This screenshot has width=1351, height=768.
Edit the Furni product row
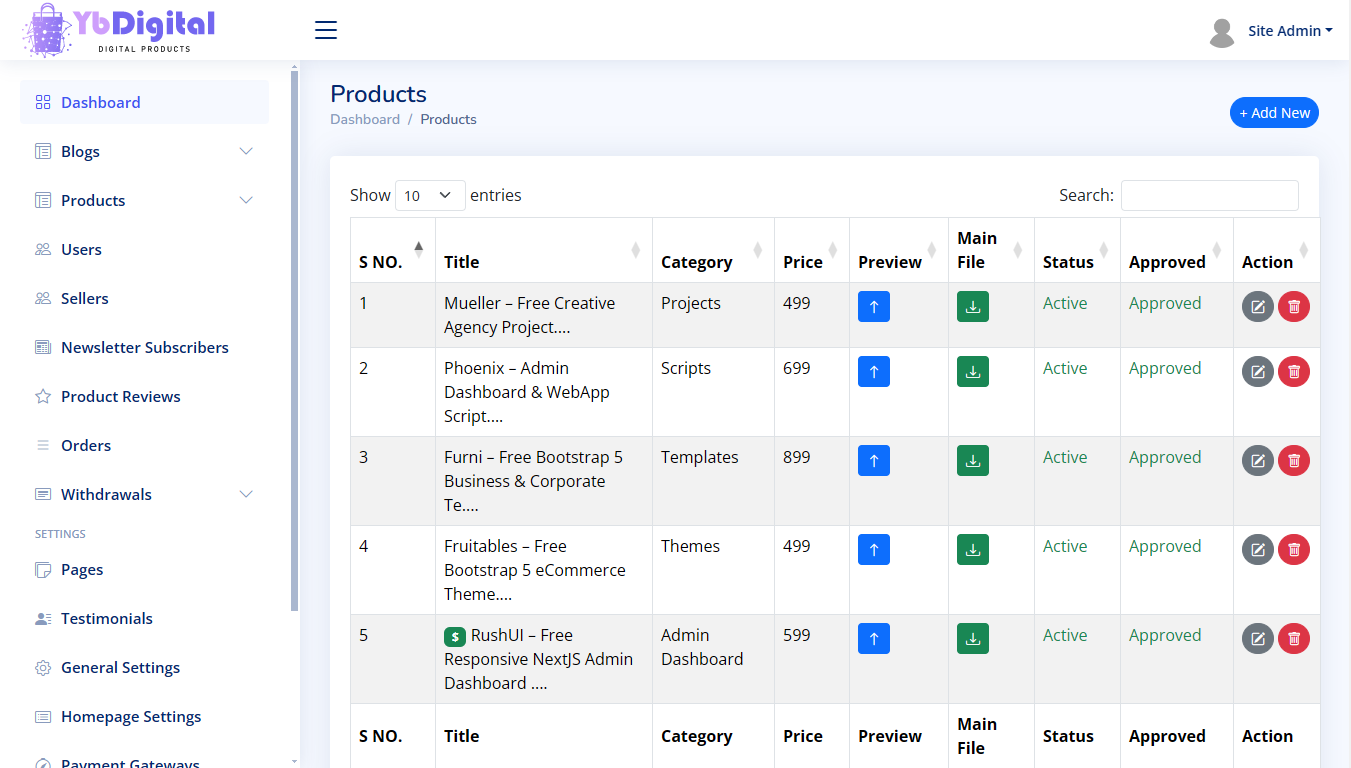click(x=1258, y=461)
